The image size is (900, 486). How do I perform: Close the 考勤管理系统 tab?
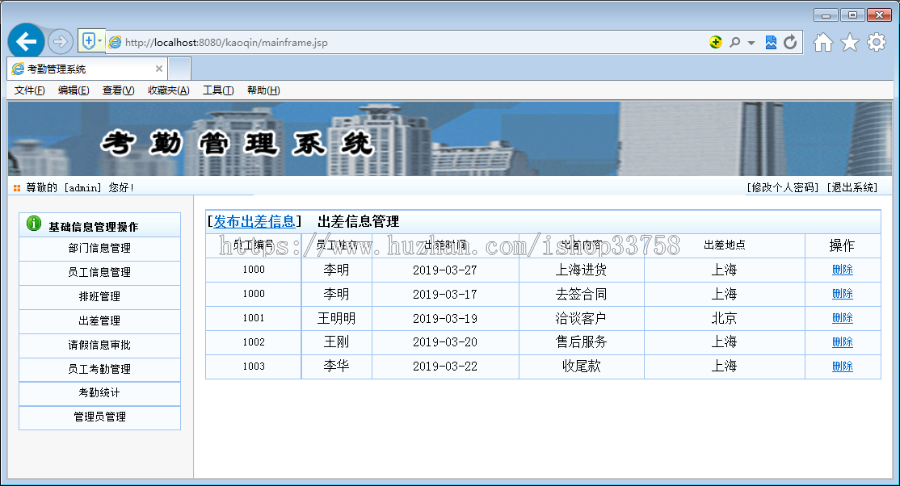coord(159,69)
